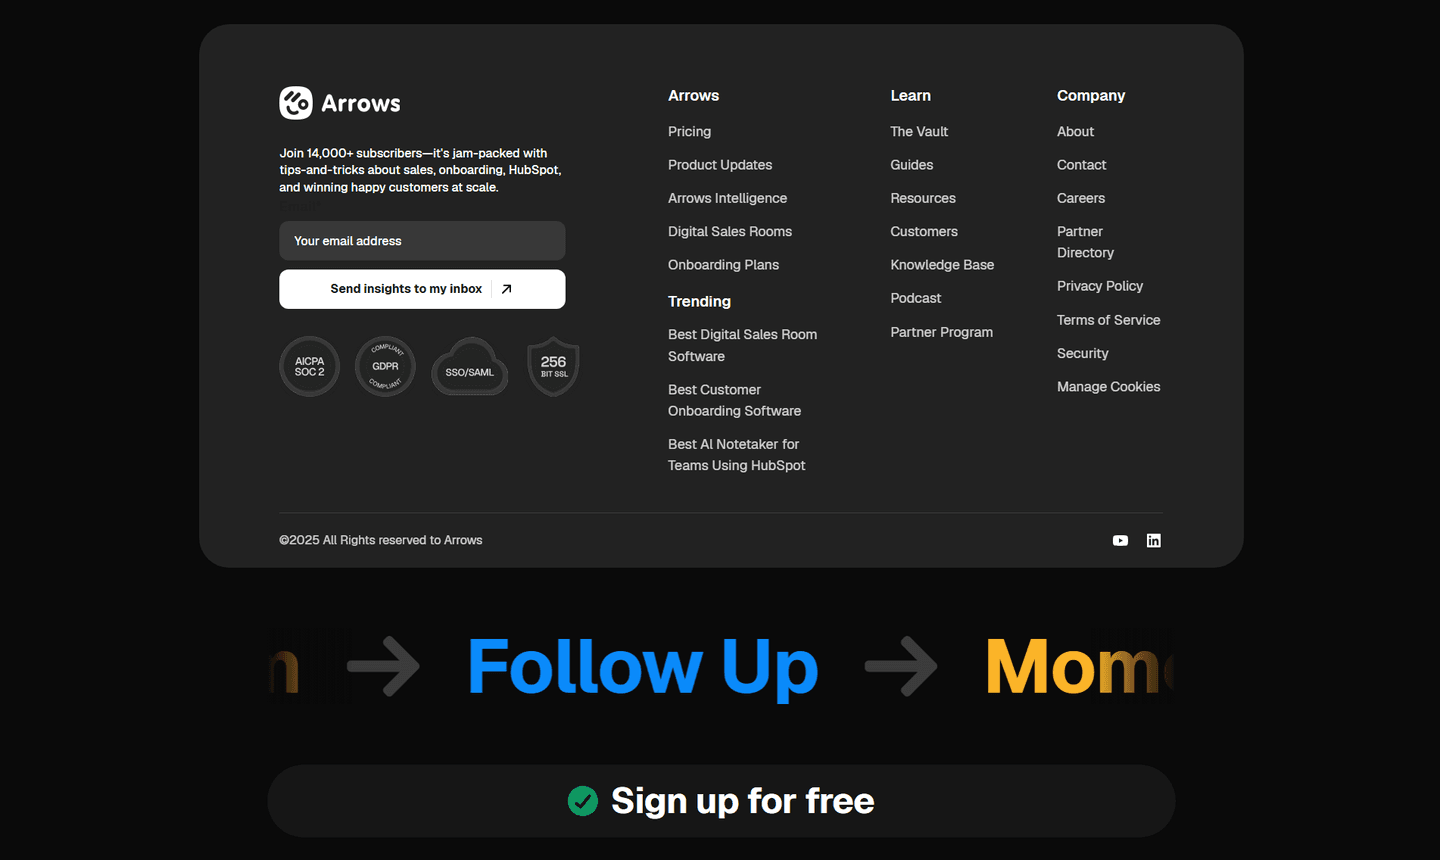
Task: Open the Privacy Policy link
Action: click(1100, 286)
